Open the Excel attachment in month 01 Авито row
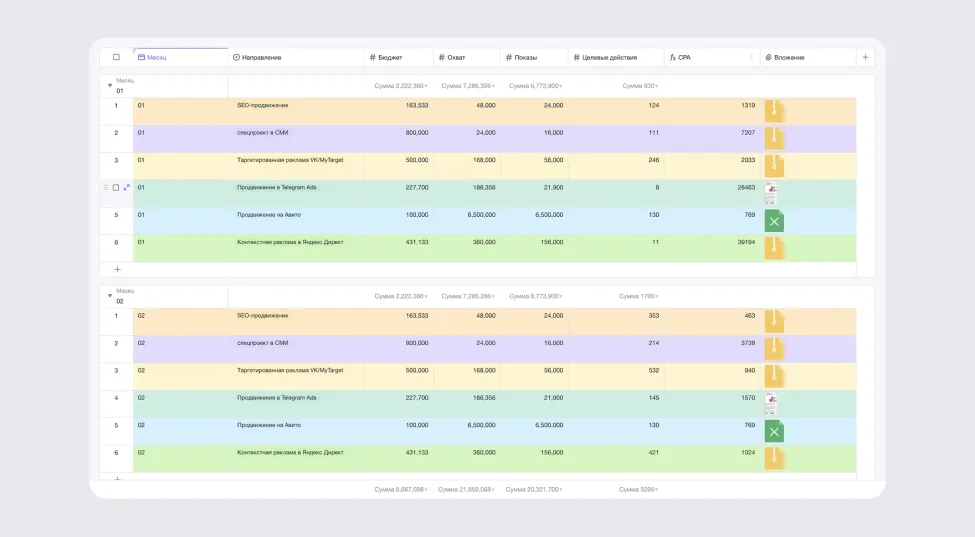The image size is (975, 537). (774, 221)
